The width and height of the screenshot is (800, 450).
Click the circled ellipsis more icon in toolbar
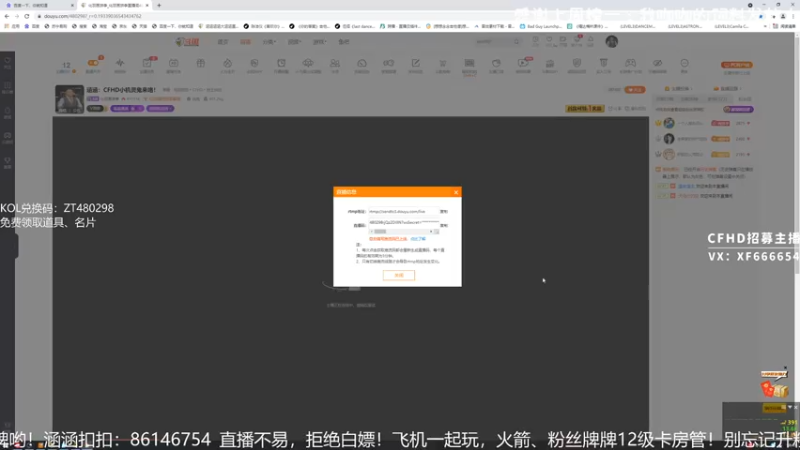coord(684,63)
